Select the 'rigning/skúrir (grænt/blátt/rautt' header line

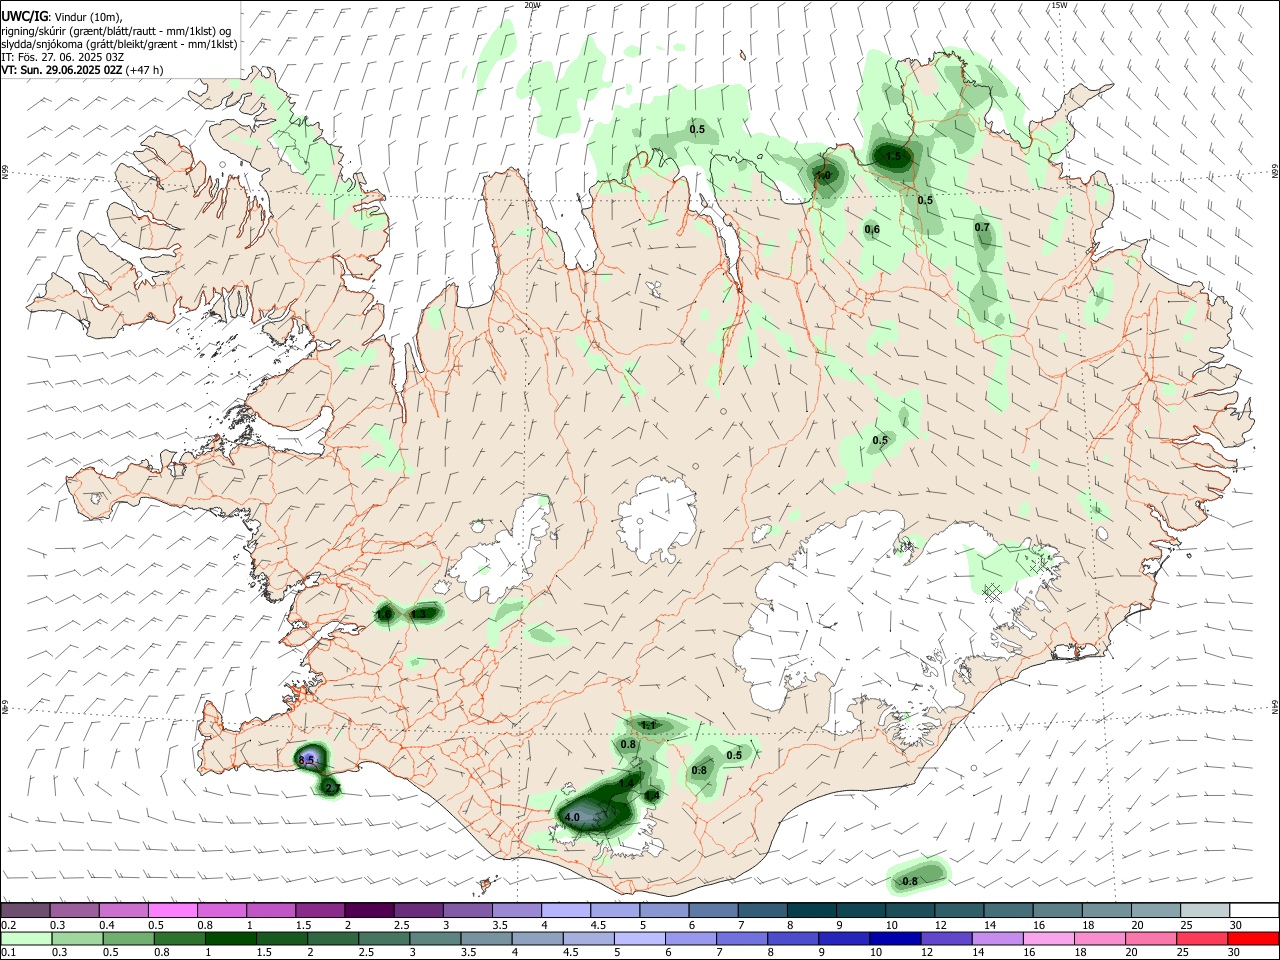click(116, 30)
